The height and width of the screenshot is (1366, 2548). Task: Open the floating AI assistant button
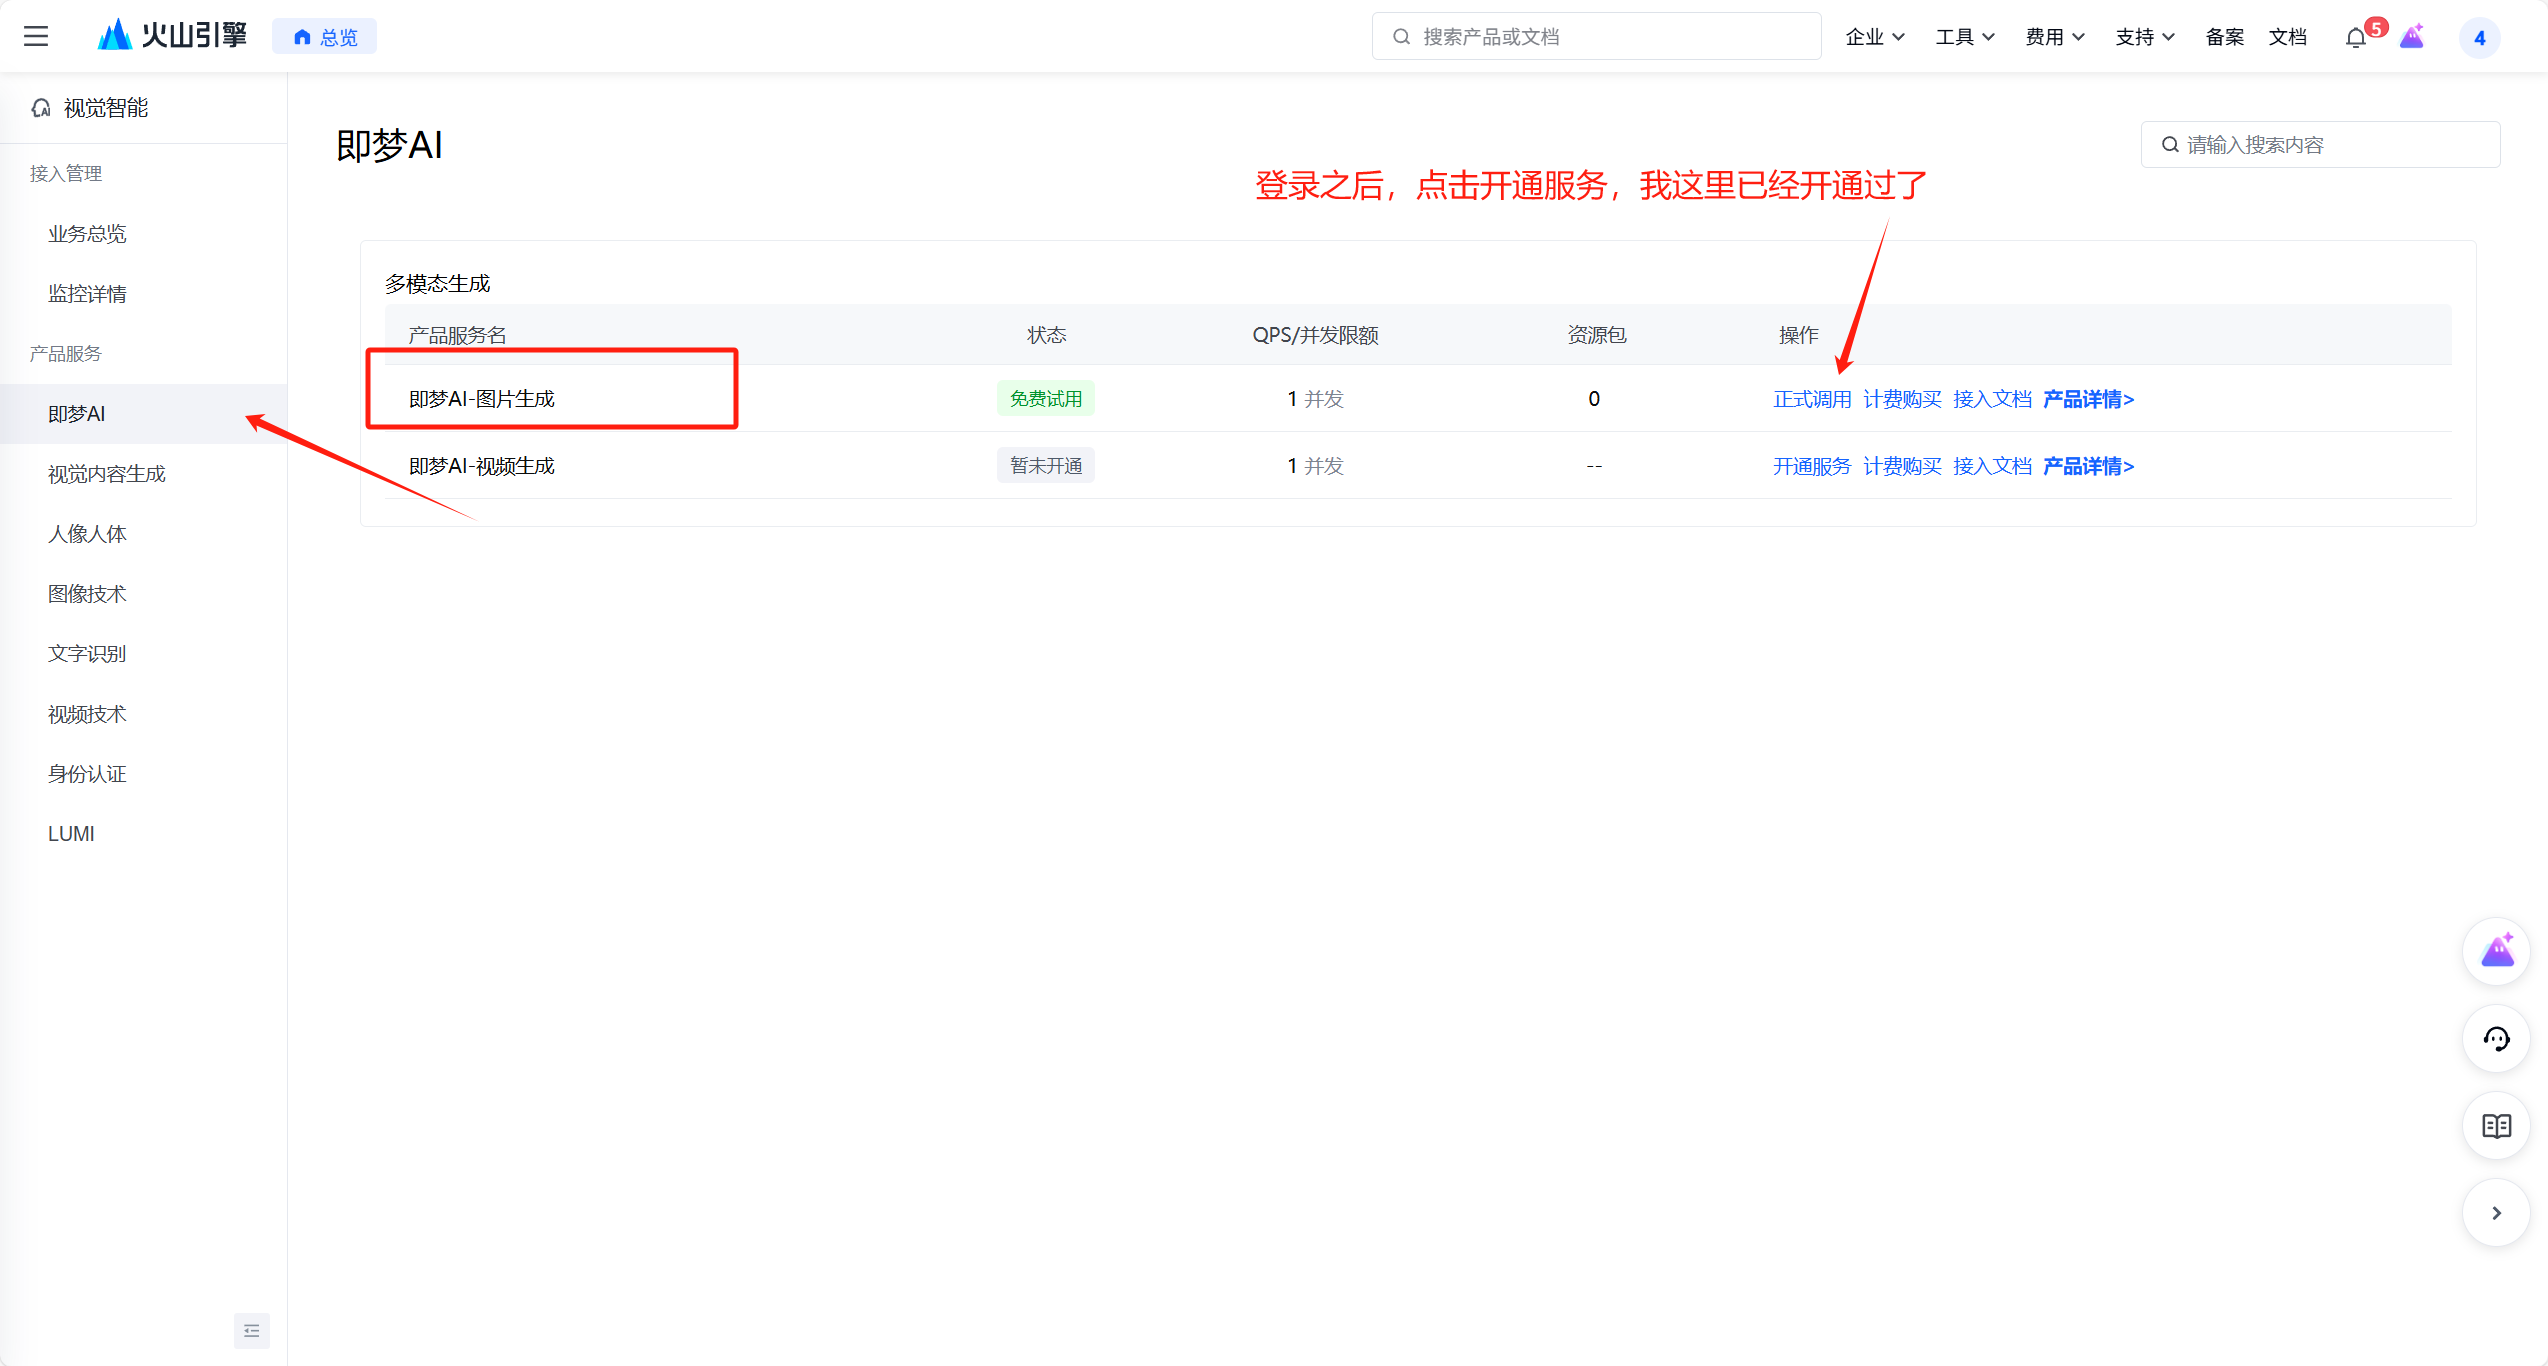pyautogui.click(x=2497, y=951)
